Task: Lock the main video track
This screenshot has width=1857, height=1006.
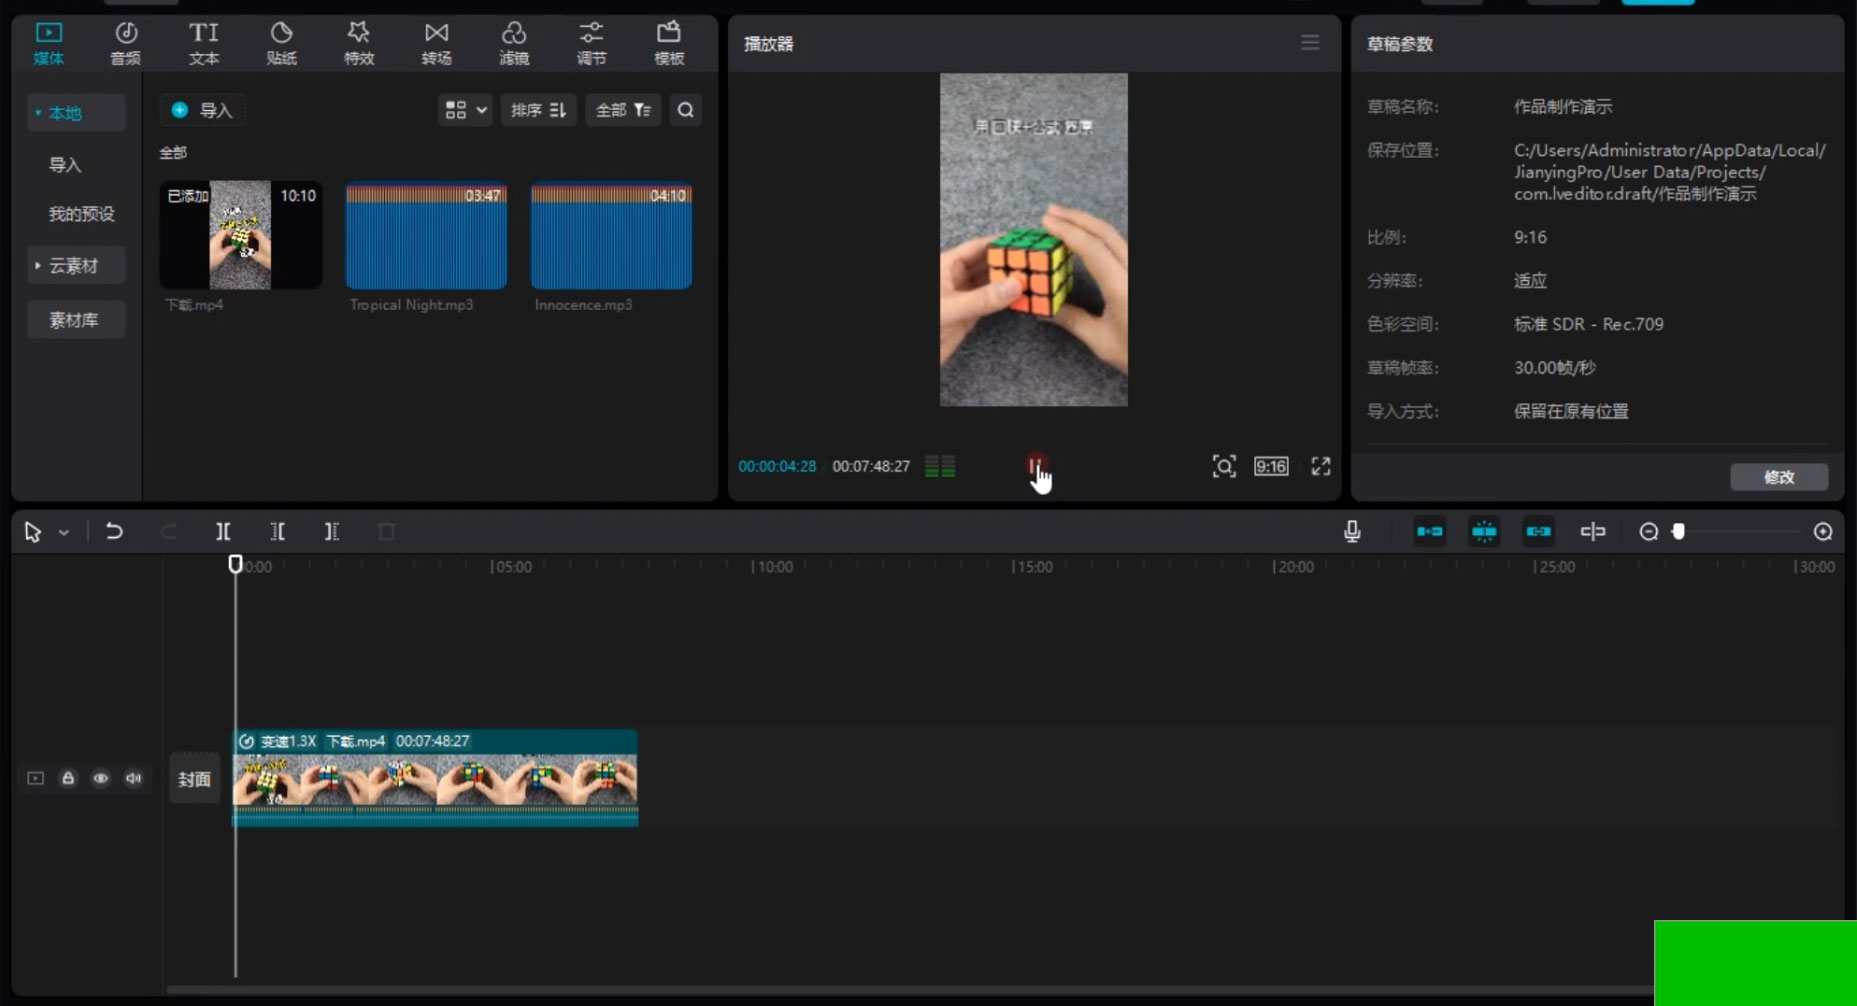Action: point(68,778)
